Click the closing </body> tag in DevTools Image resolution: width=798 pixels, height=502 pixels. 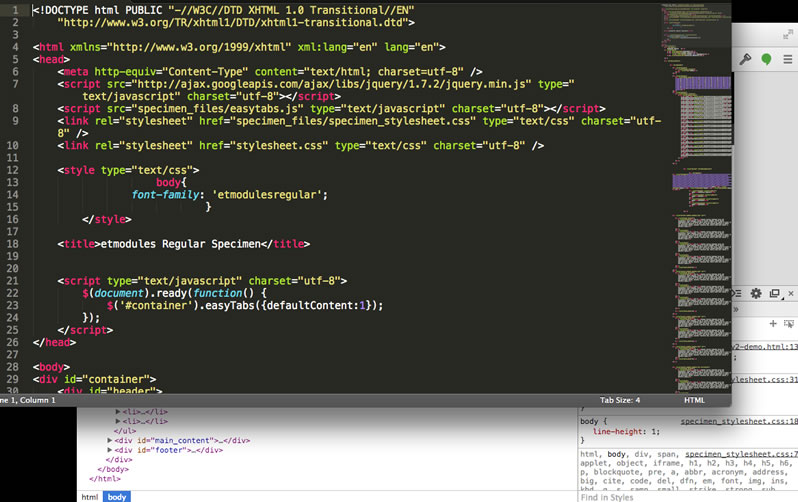point(113,469)
